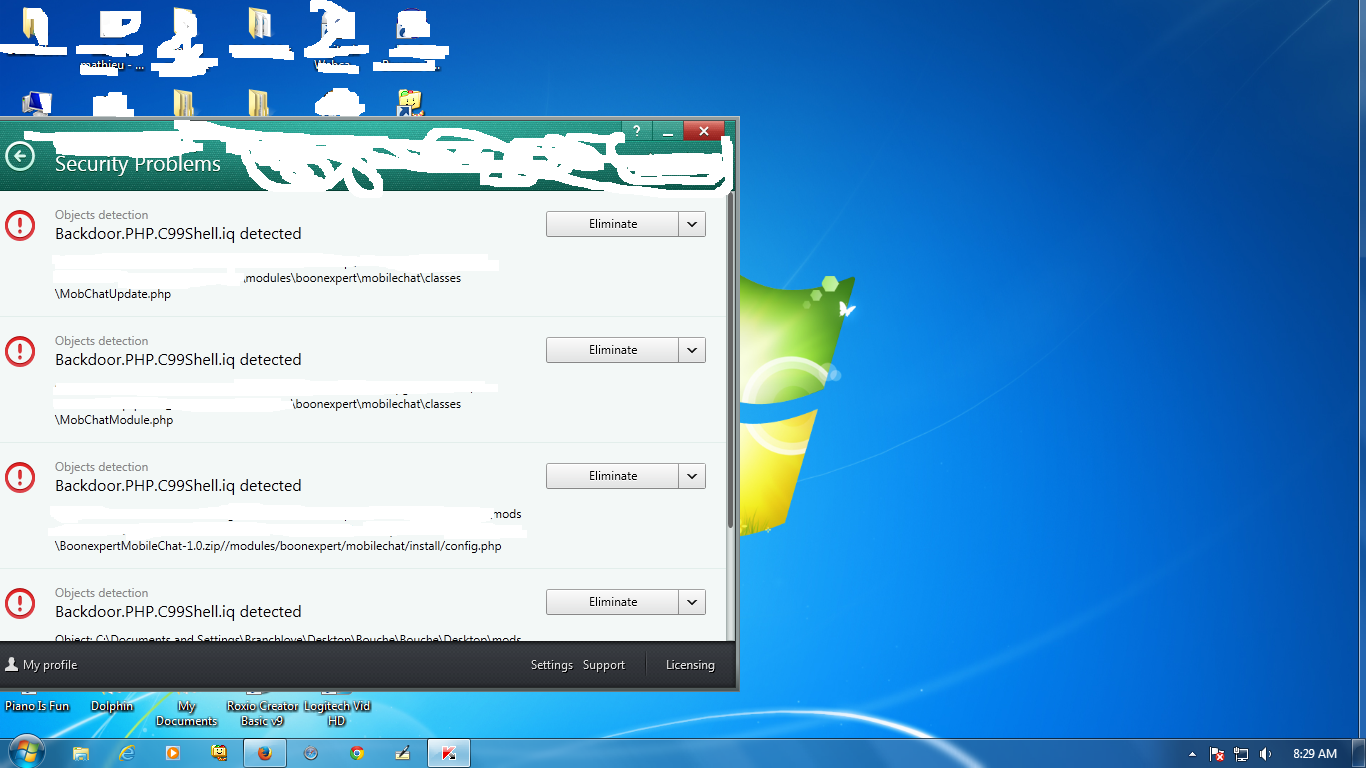Eliminate the MobChatUpdate.php backdoor threat
The height and width of the screenshot is (768, 1366).
[x=612, y=224]
